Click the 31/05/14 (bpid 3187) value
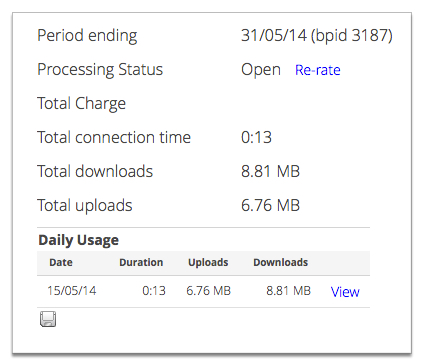 coord(317,36)
